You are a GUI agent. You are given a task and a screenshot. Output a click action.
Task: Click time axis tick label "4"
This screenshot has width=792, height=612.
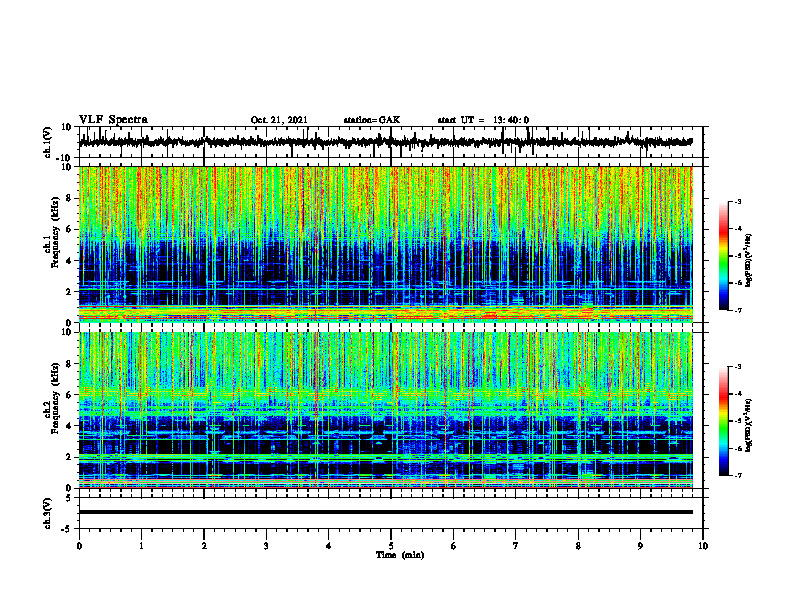point(328,545)
